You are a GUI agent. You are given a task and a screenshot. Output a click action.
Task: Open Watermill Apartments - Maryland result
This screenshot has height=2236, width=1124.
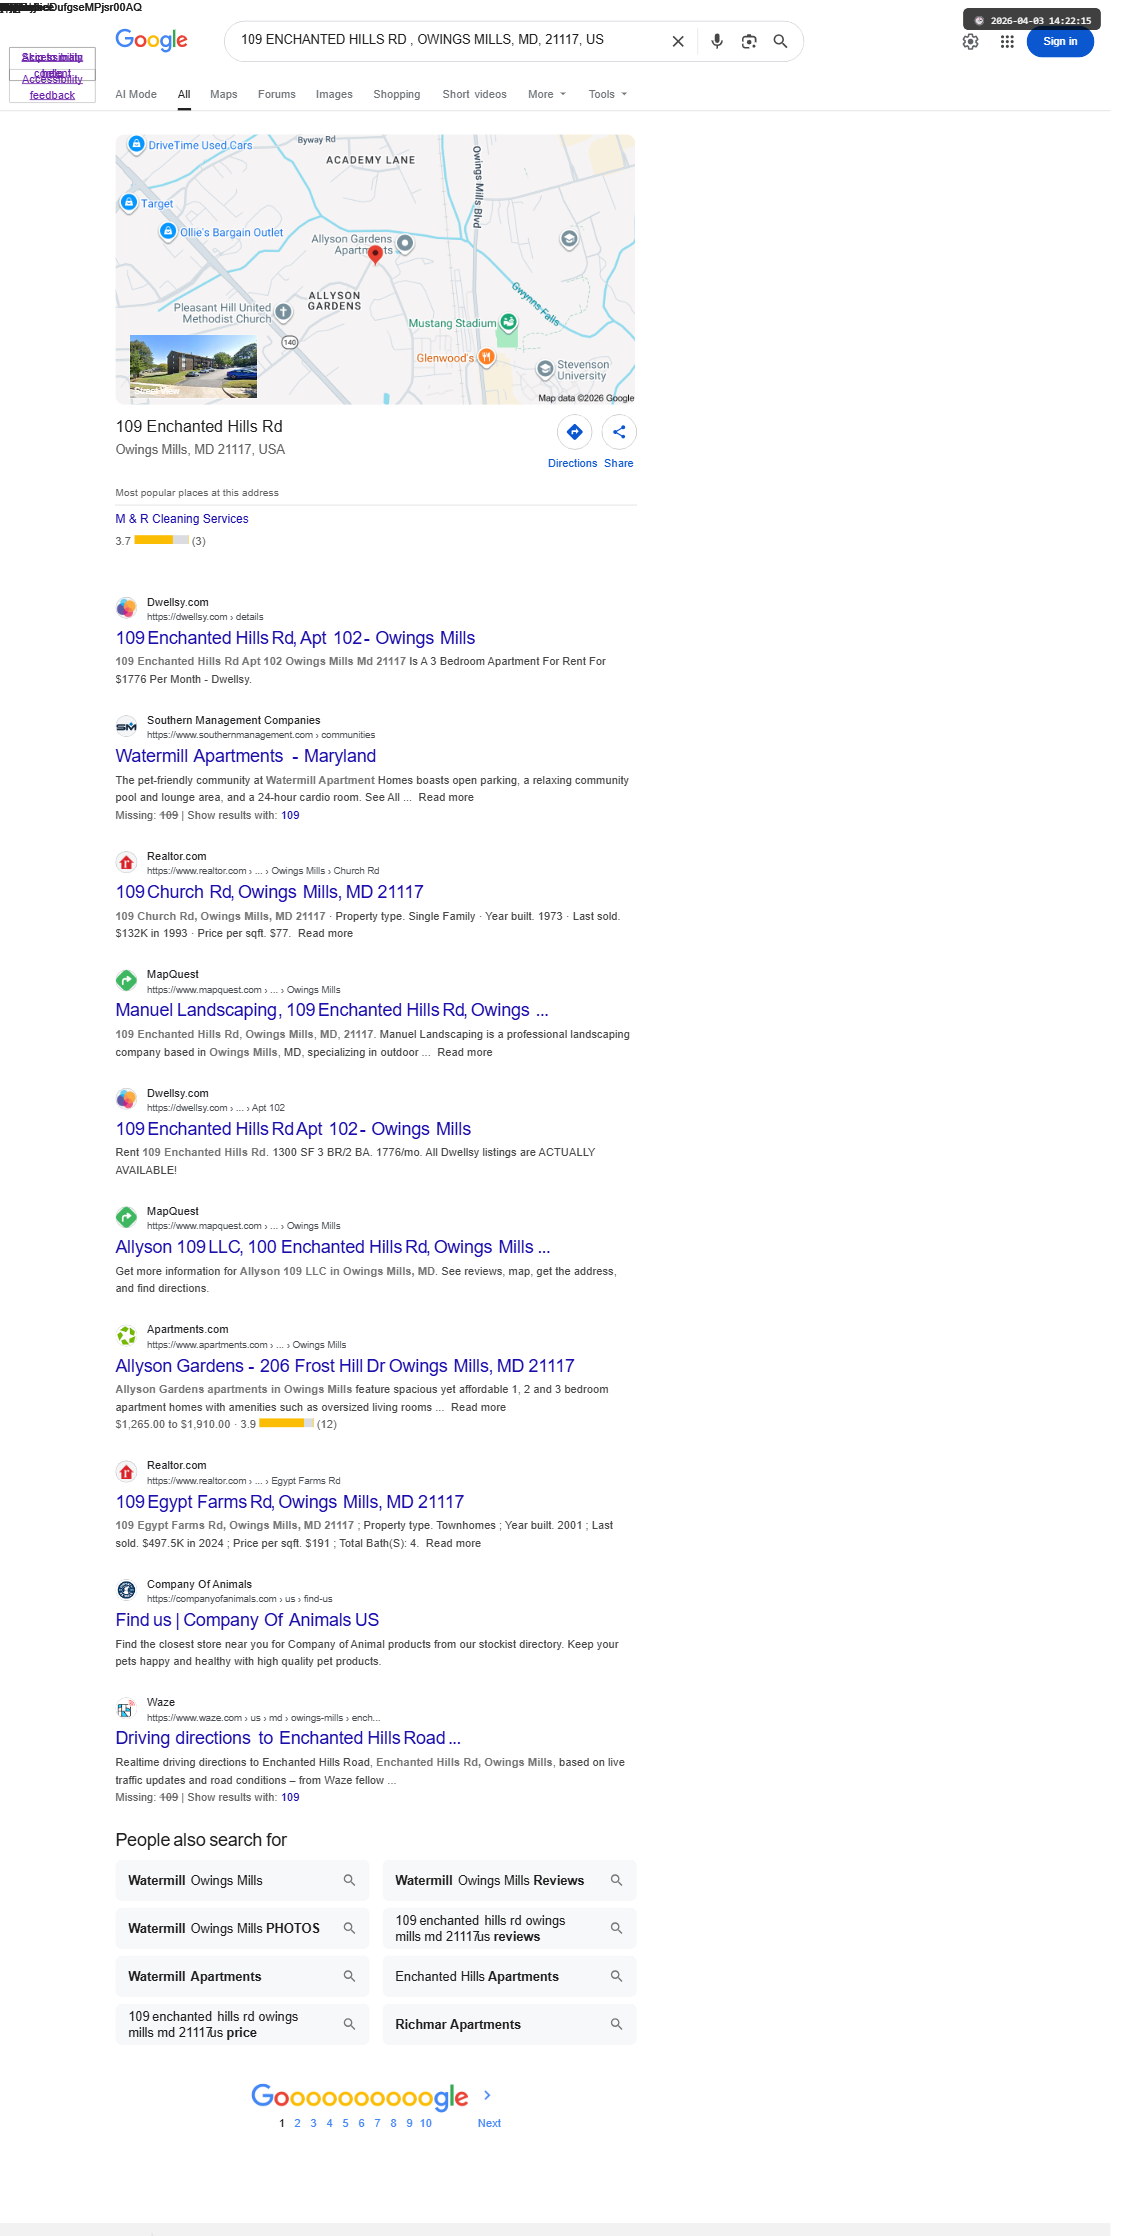[x=246, y=756]
